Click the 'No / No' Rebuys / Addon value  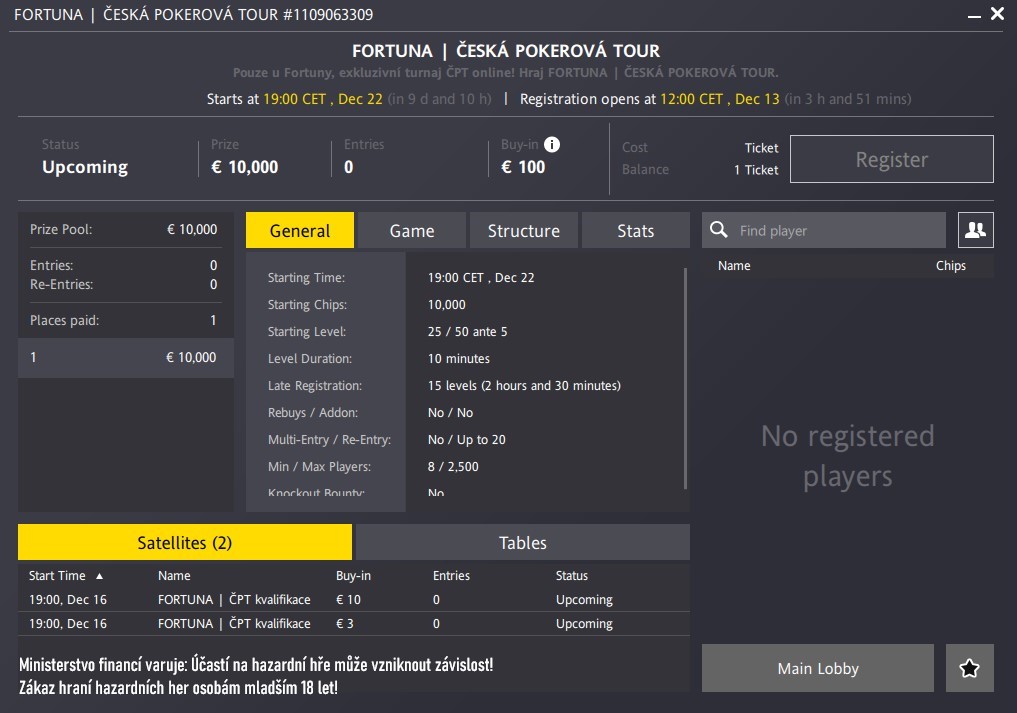pyautogui.click(x=450, y=413)
